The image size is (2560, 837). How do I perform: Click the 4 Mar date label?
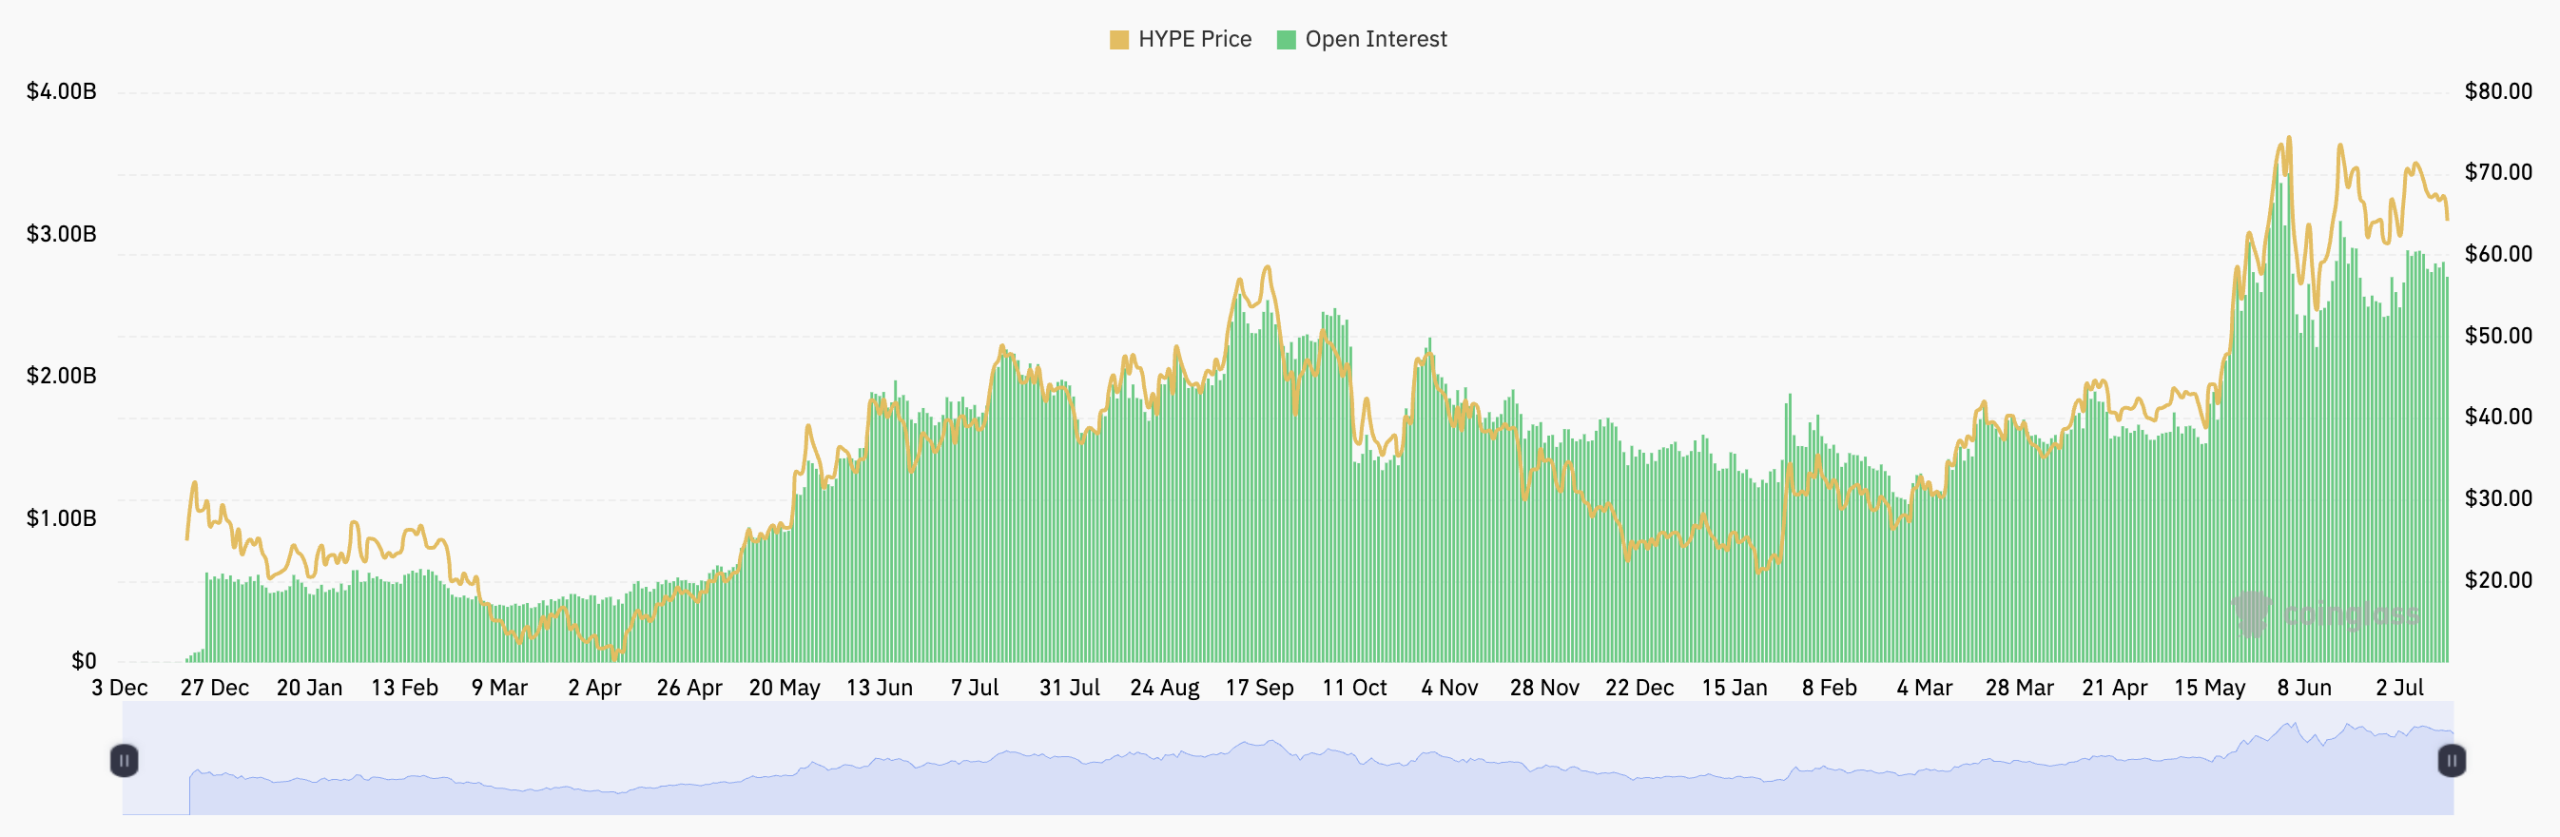click(1924, 688)
